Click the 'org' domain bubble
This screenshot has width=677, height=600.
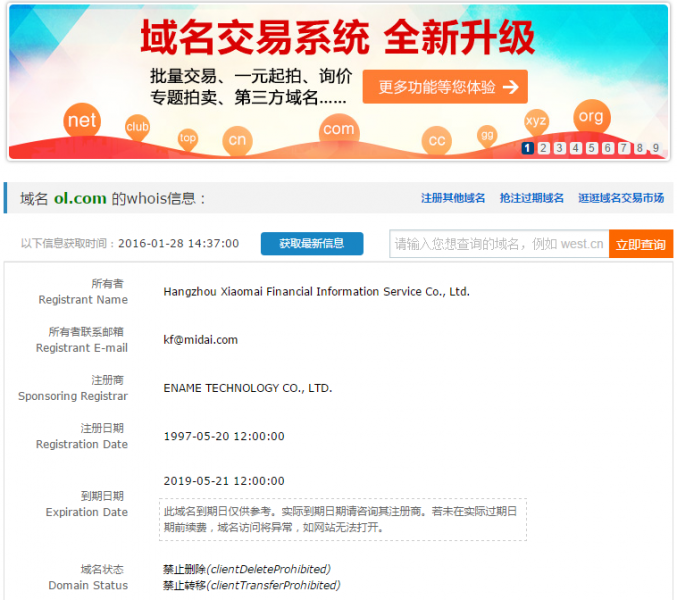coord(590,117)
